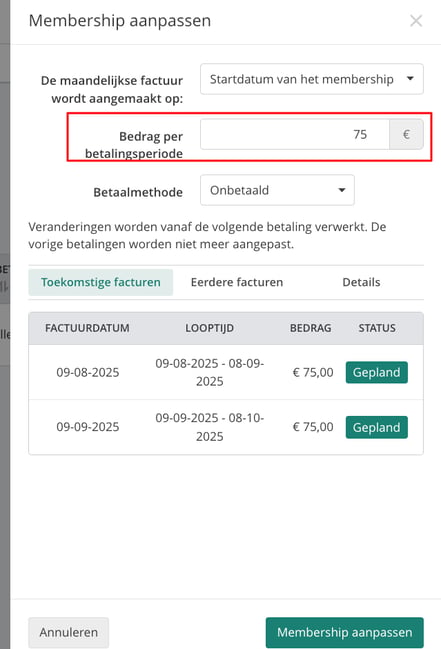Screen dimensions: 441x649
Task: Click Gepland badge for 09-09-2025 invoice
Action: click(377, 427)
